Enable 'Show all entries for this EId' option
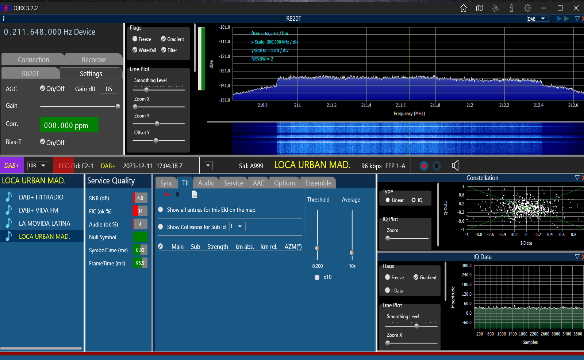The height and width of the screenshot is (360, 584). (x=161, y=210)
